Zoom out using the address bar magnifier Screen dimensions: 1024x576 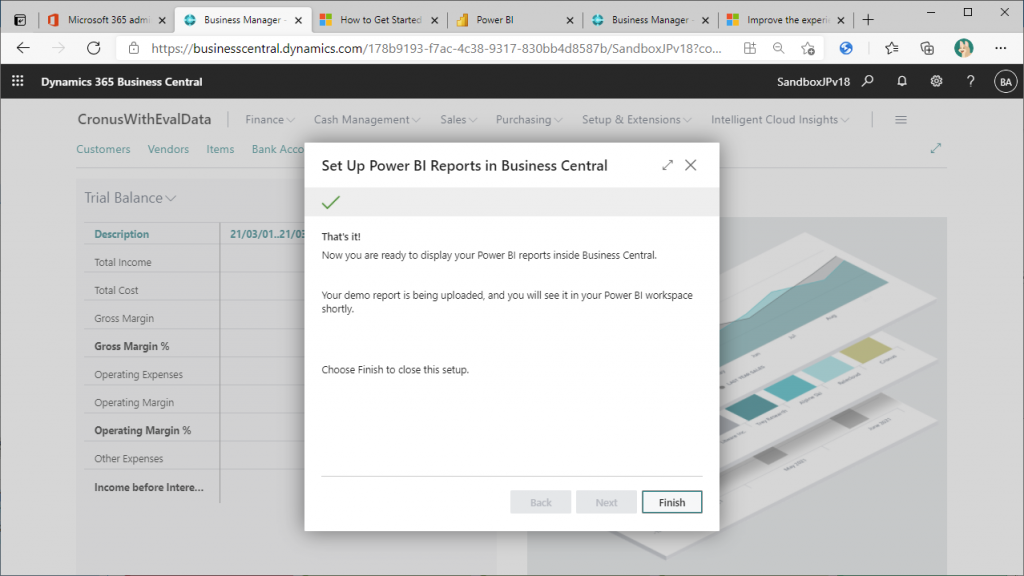click(x=778, y=48)
